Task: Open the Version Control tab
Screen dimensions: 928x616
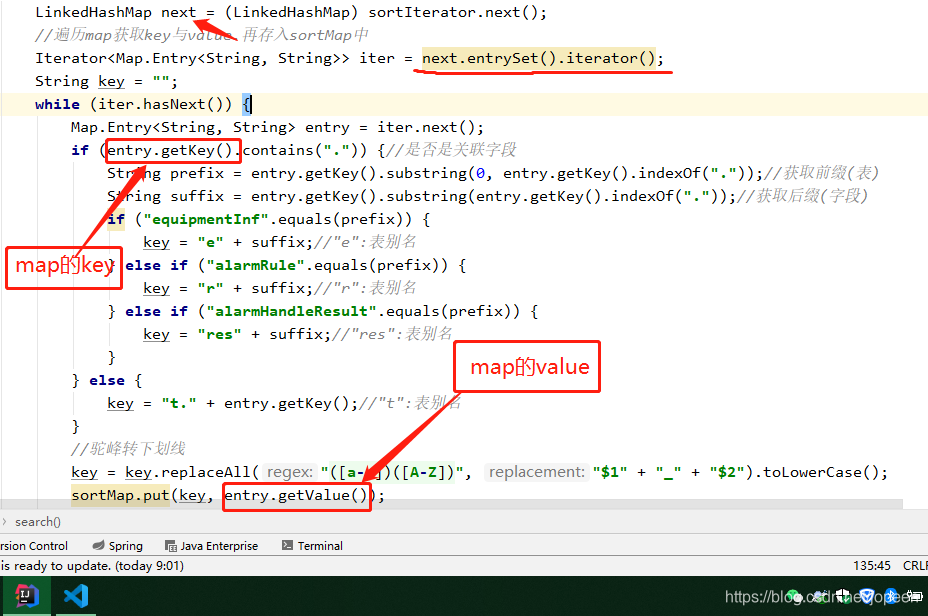Action: [x=34, y=546]
